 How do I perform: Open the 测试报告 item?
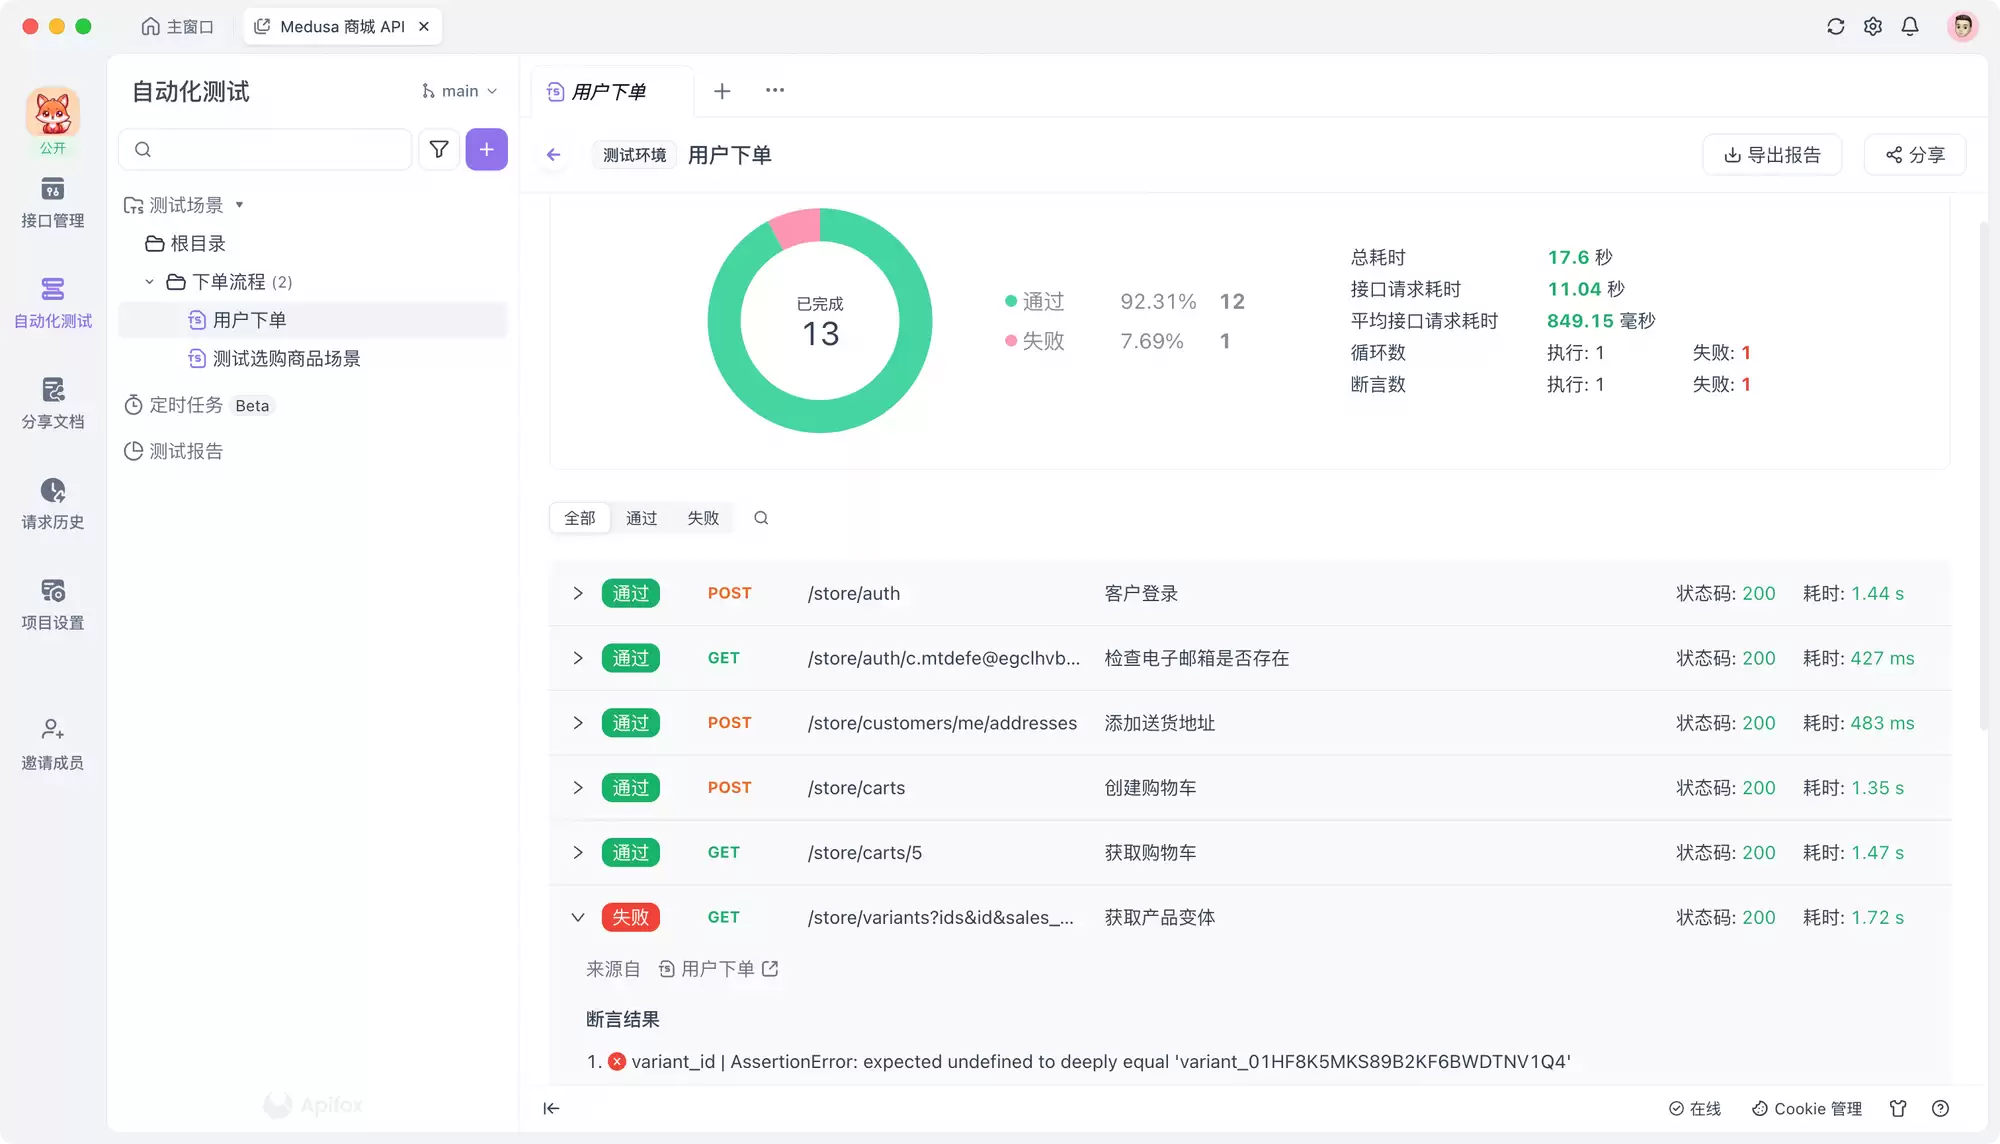[174, 452]
